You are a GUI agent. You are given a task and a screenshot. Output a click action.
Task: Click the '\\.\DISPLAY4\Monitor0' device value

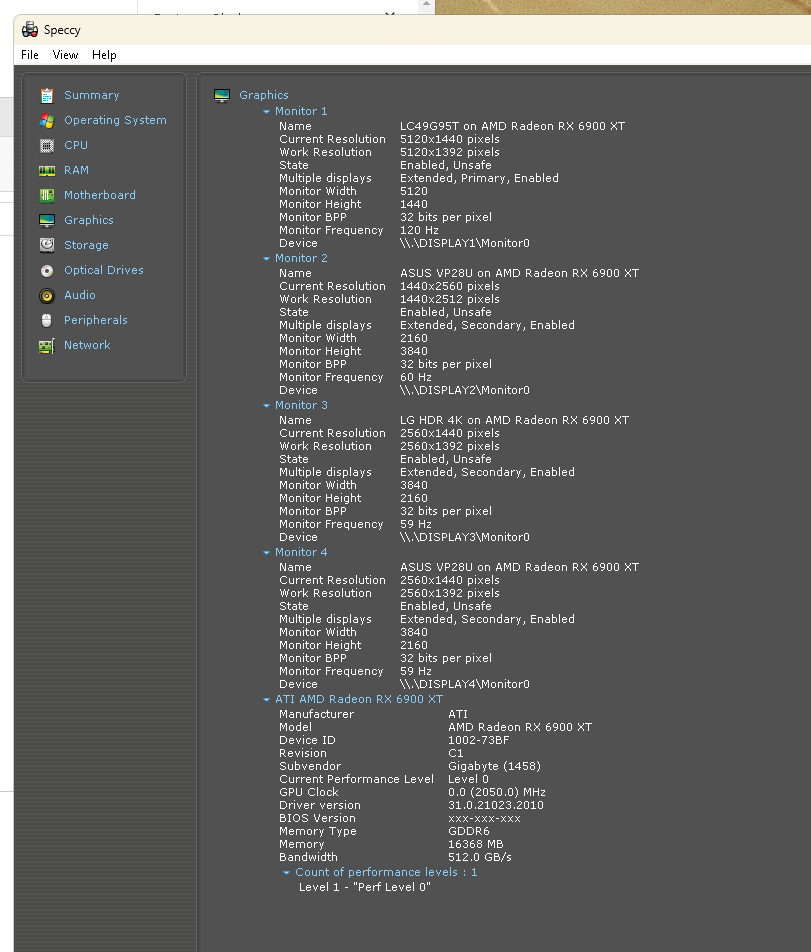tap(464, 684)
